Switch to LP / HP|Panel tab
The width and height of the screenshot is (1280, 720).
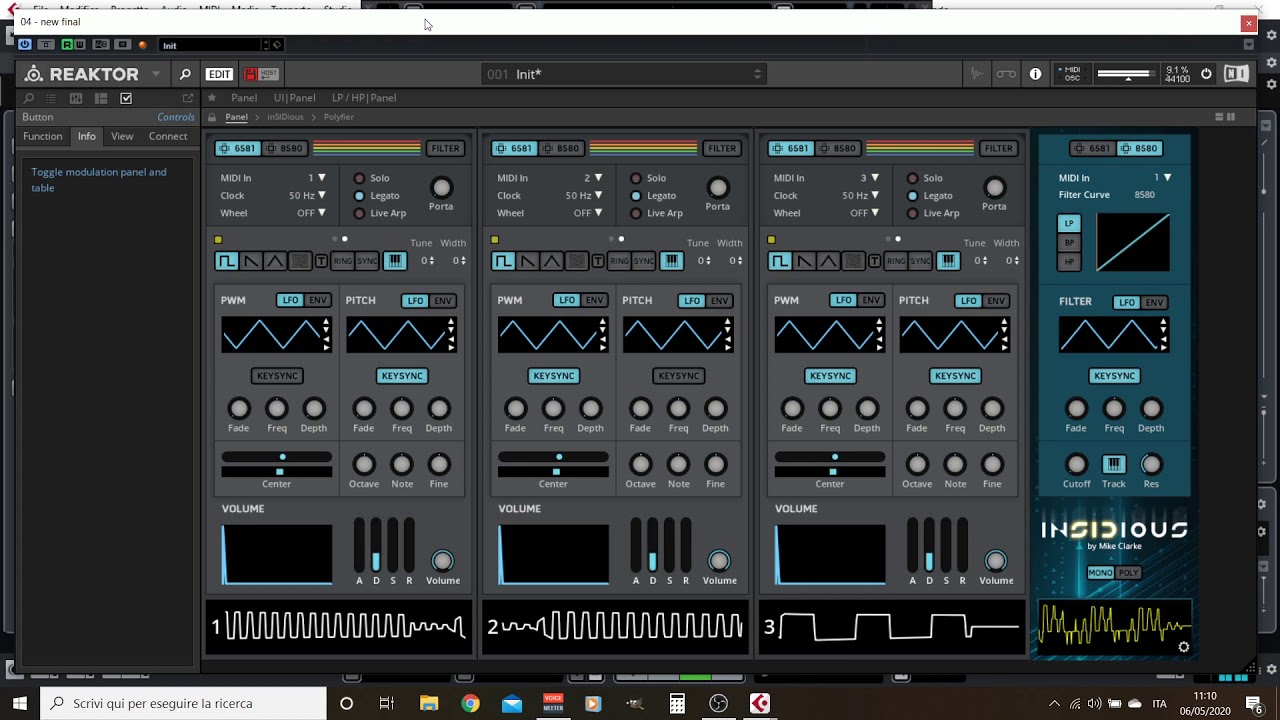tap(364, 98)
